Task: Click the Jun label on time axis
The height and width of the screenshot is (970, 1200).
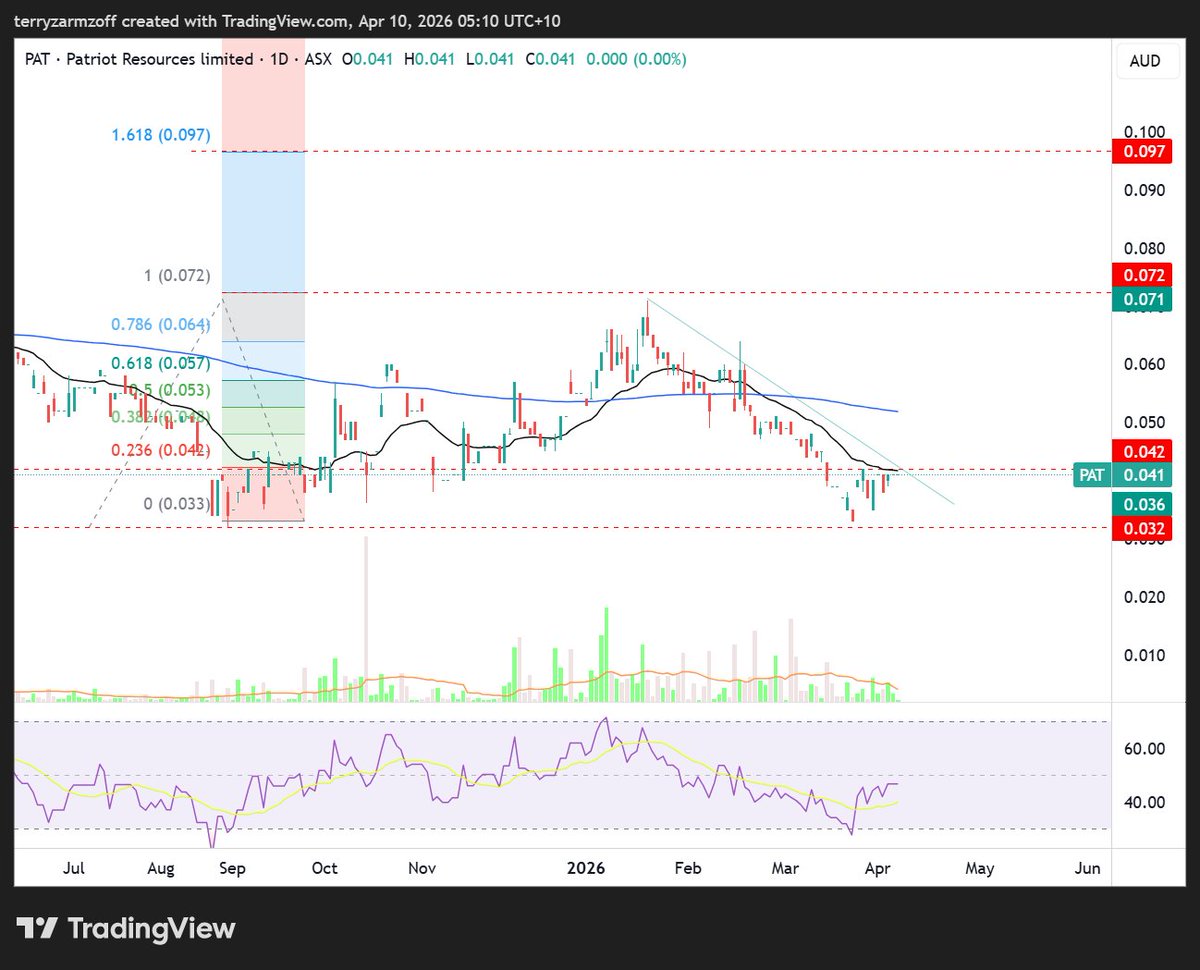Action: [1088, 868]
